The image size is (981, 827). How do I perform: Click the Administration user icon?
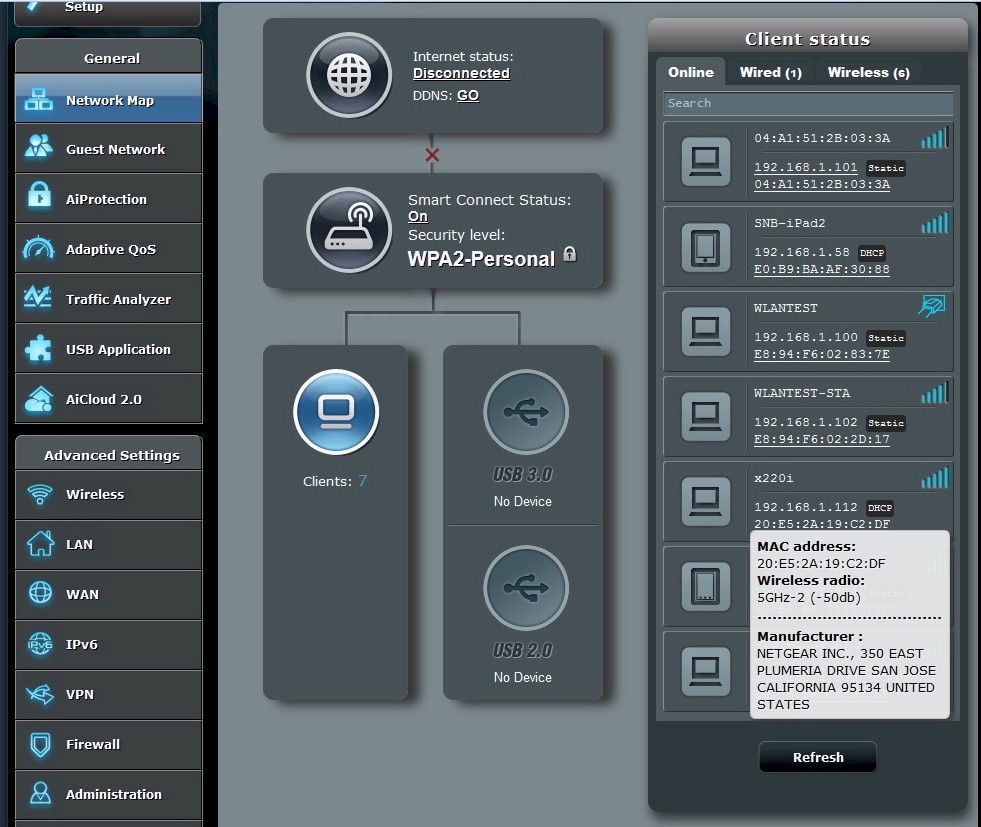tap(41, 793)
